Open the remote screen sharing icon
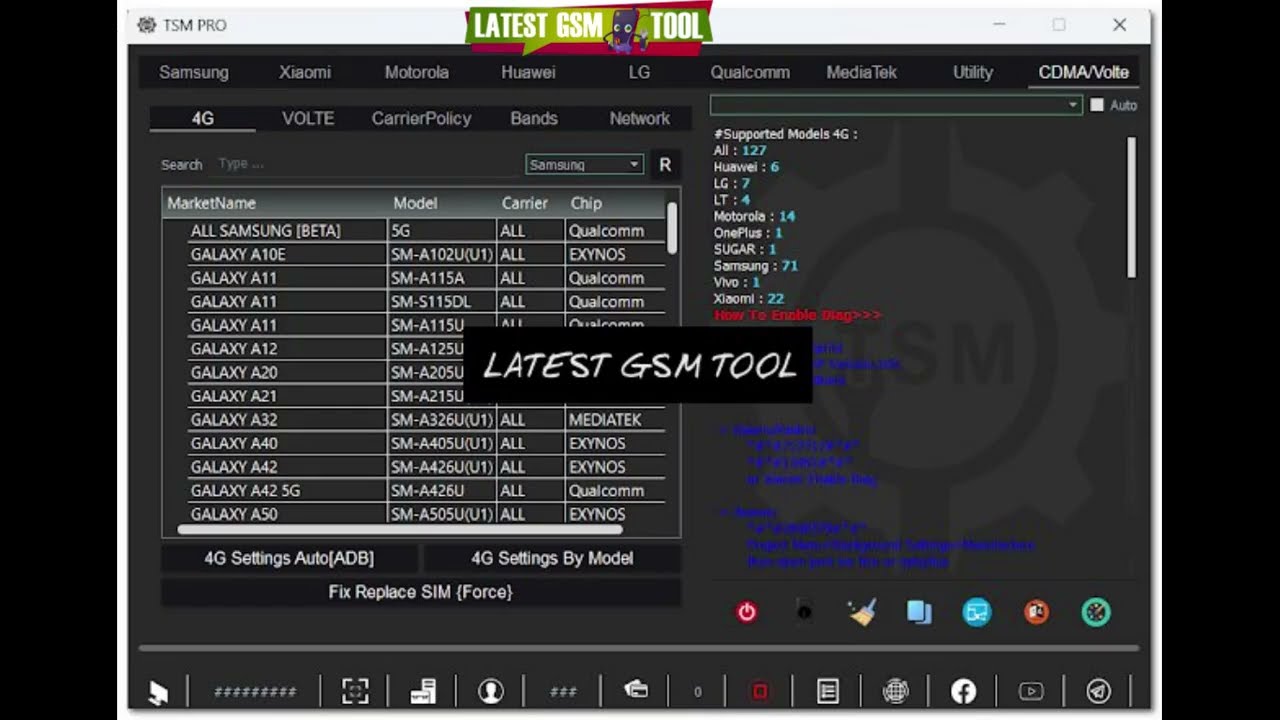 coord(976,612)
